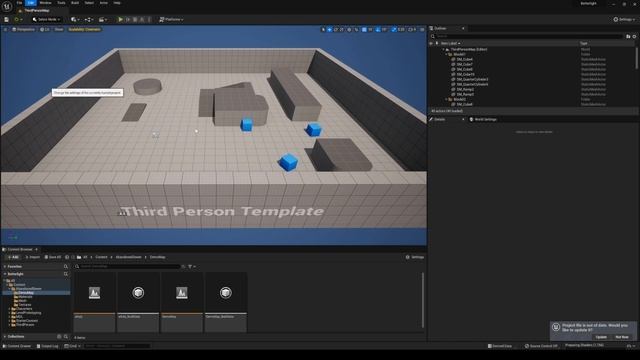Open the Edit menu
640x360 pixels.
coord(31,3)
